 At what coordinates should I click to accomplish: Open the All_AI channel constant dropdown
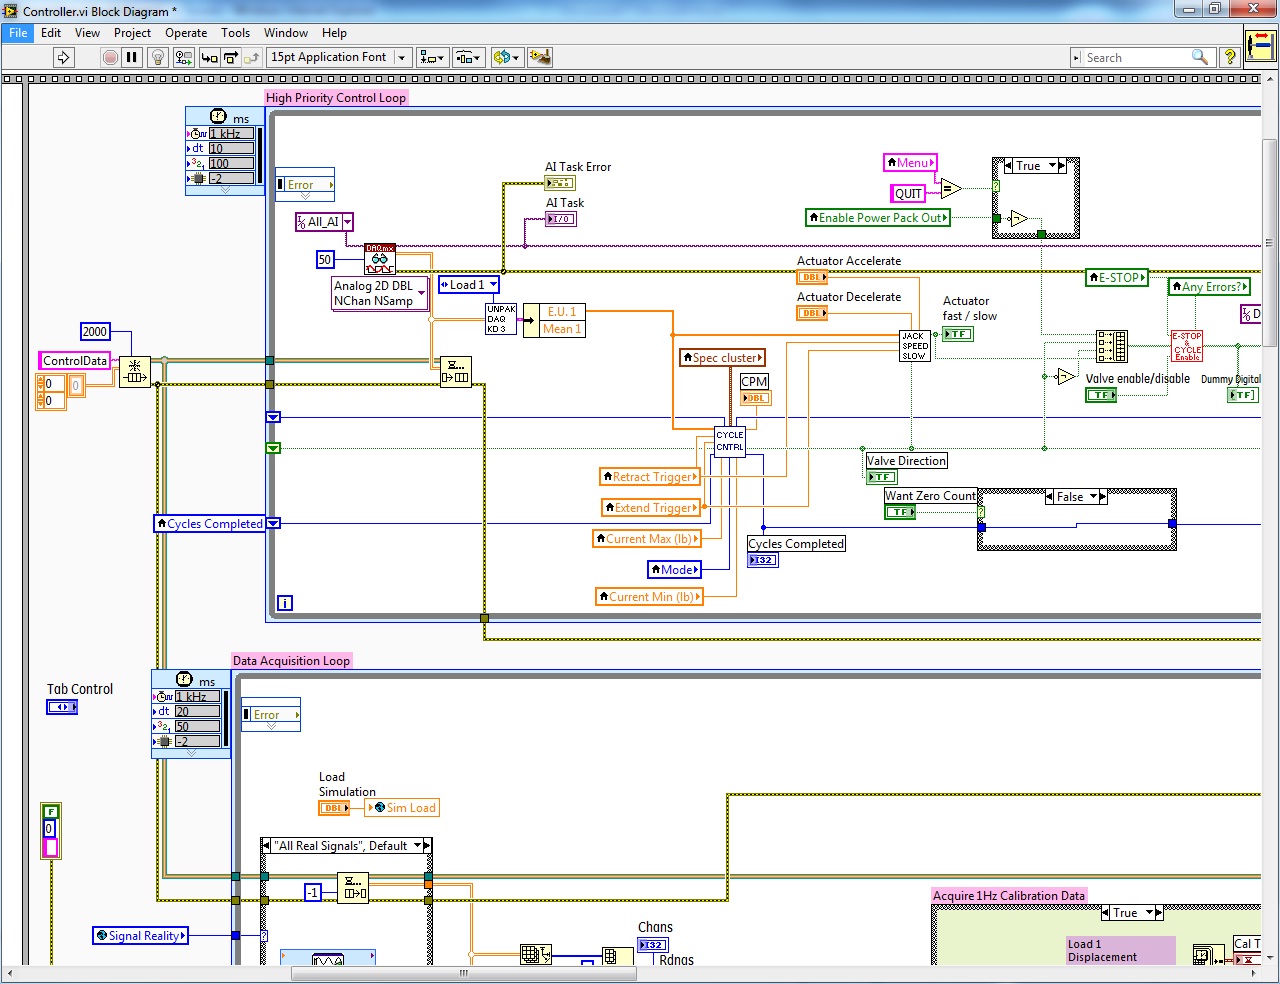click(x=324, y=222)
